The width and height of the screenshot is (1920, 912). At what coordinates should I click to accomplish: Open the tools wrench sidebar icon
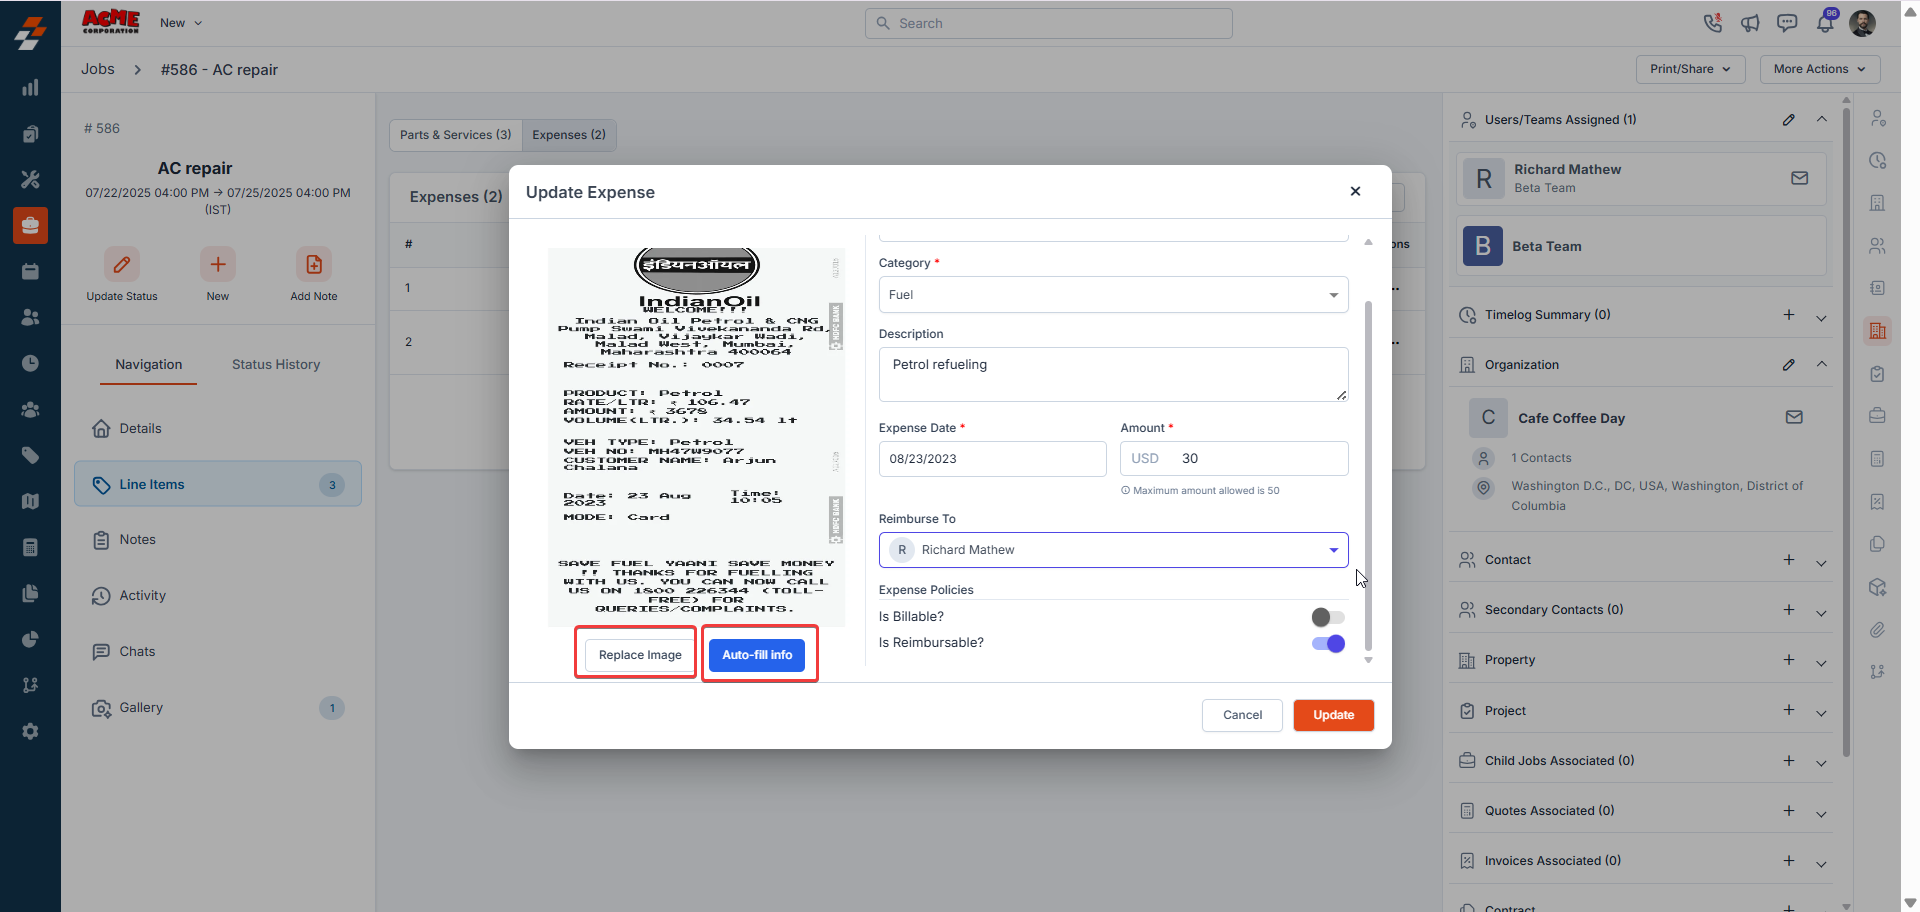click(x=30, y=179)
